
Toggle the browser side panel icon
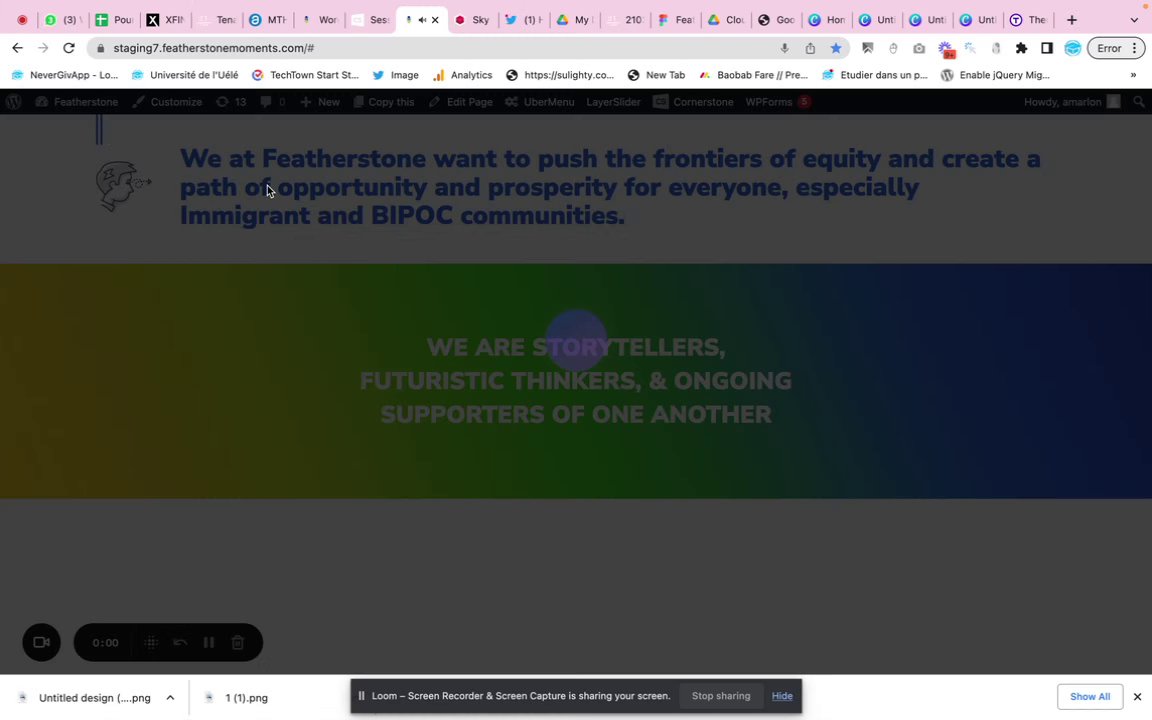tap(1047, 48)
